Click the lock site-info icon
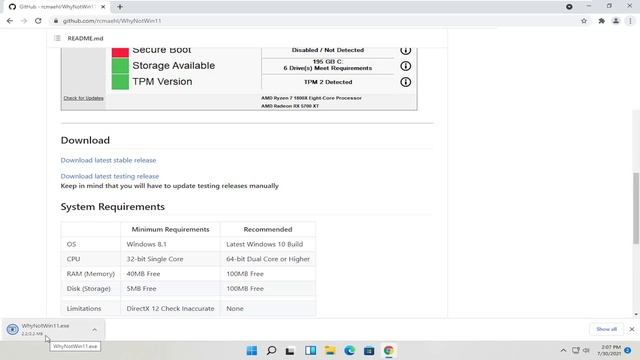The height and width of the screenshot is (360, 640). pyautogui.click(x=56, y=21)
